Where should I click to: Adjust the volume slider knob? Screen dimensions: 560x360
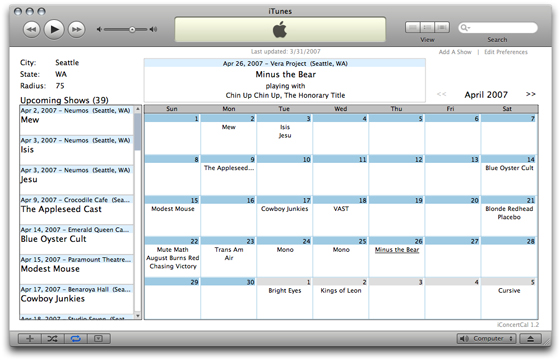pyautogui.click(x=132, y=29)
